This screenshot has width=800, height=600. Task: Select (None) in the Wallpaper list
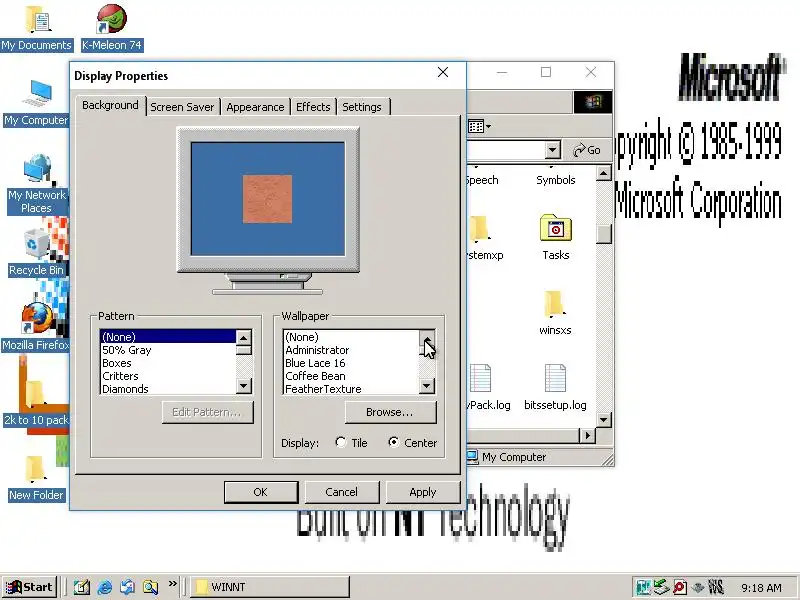[x=351, y=337]
